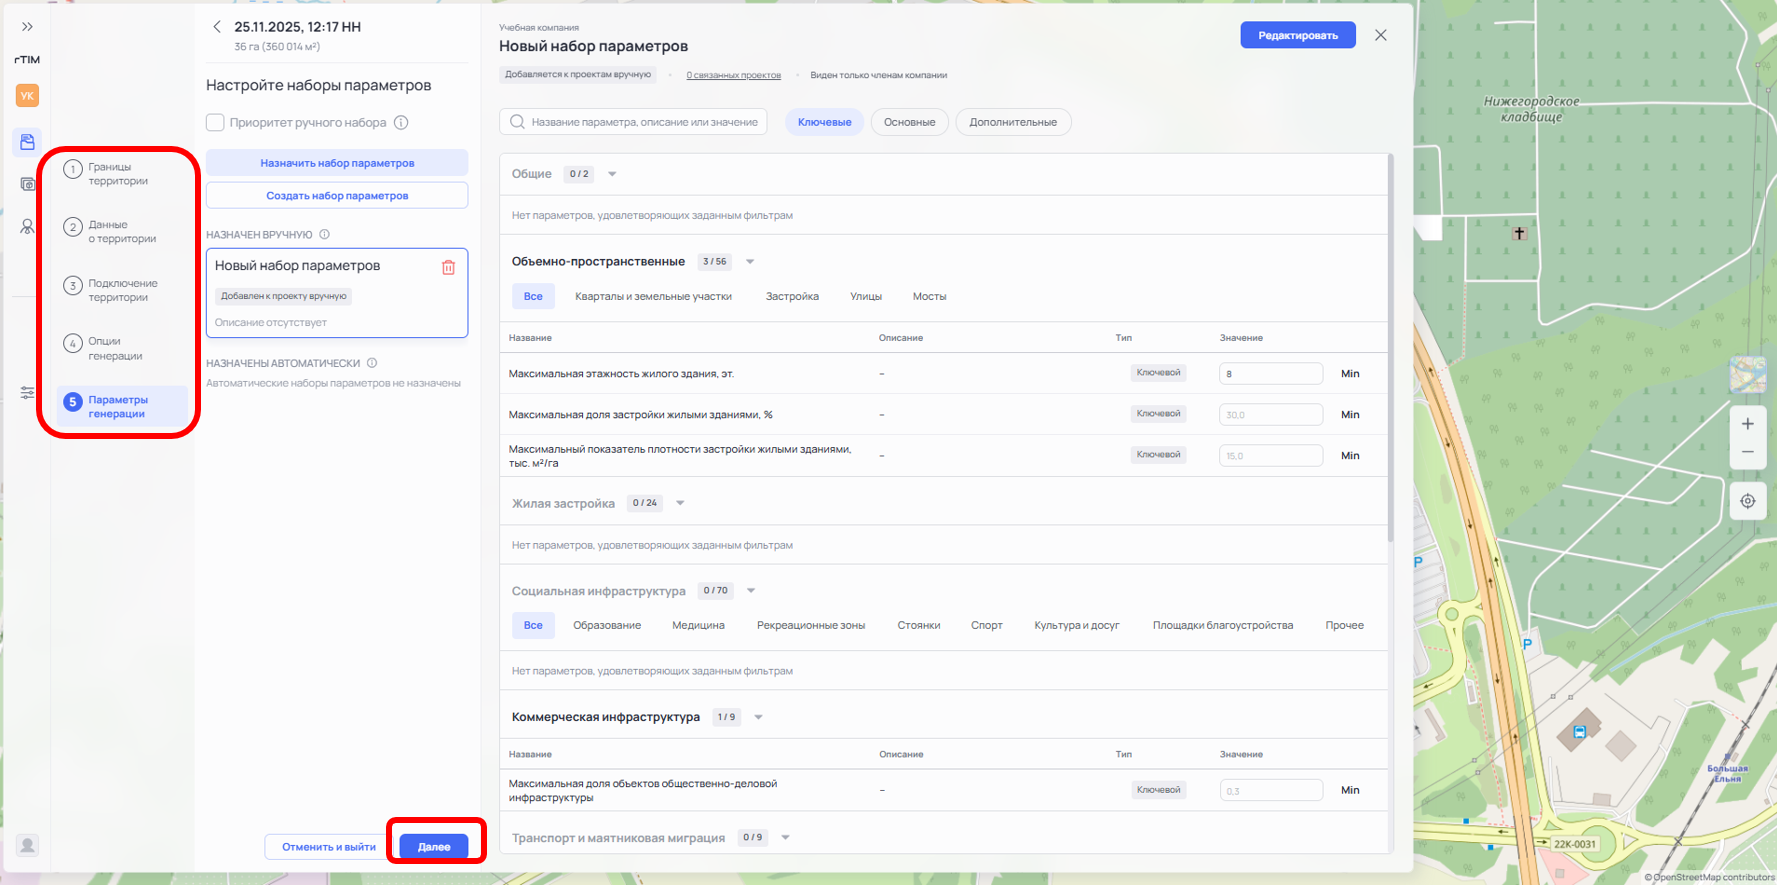Viewport: 1777px width, 887px height.
Task: Zoom out on the map with minus
Action: [x=1747, y=453]
